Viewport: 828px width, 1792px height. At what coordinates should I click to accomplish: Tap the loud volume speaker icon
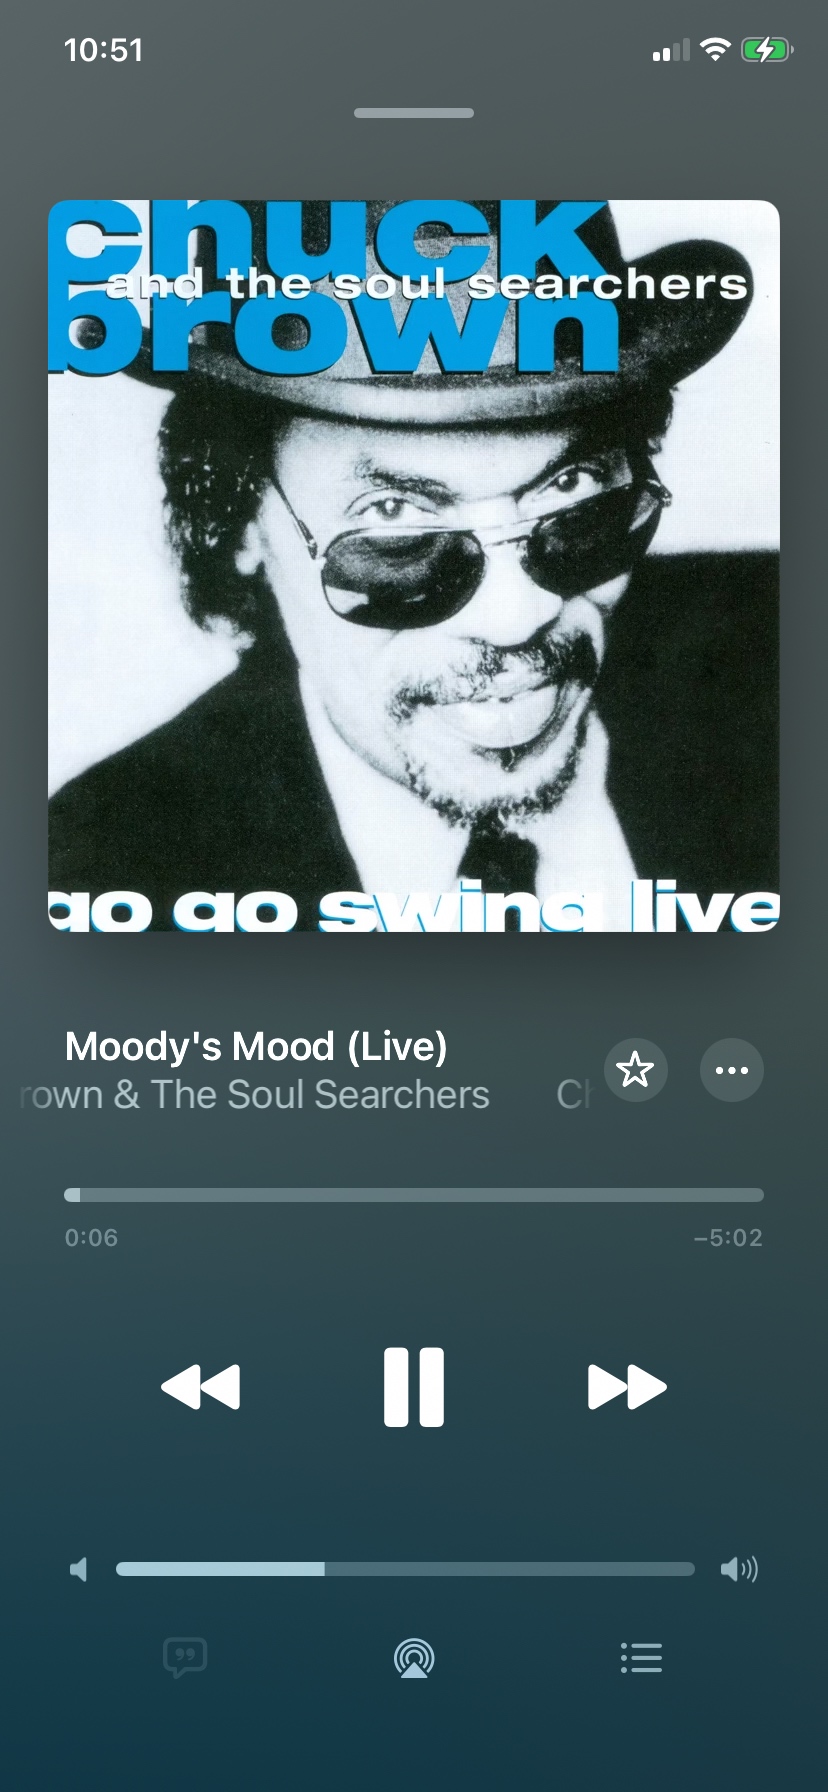click(739, 1569)
